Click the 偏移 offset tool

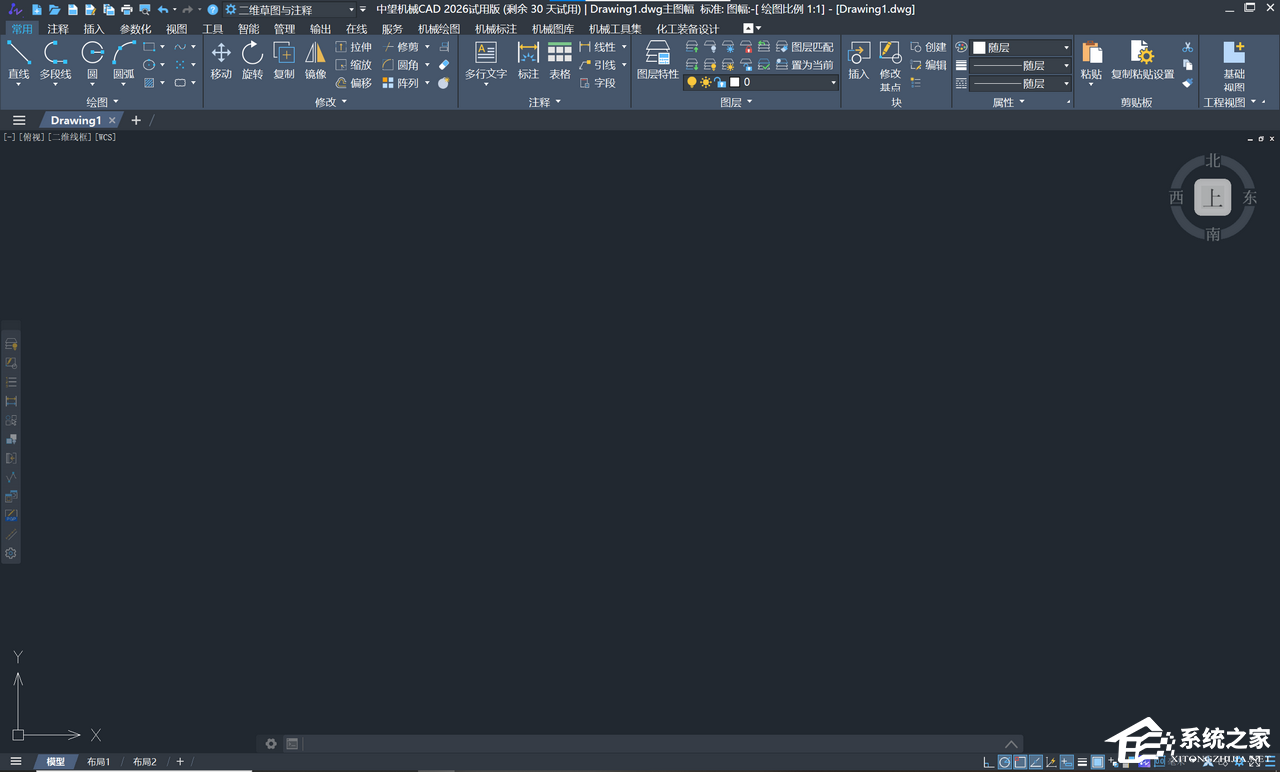coord(353,83)
